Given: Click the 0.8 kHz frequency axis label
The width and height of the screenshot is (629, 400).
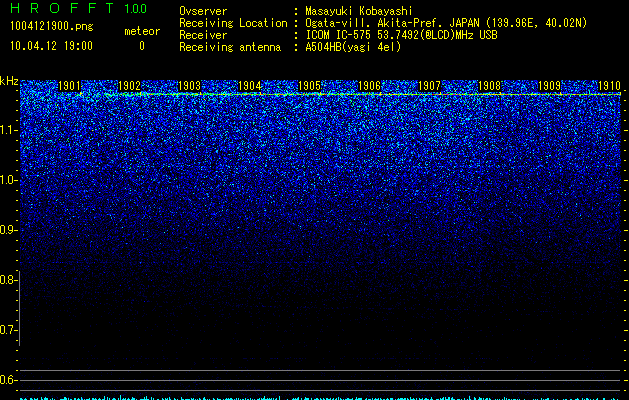Looking at the screenshot, I should pyautogui.click(x=8, y=280).
